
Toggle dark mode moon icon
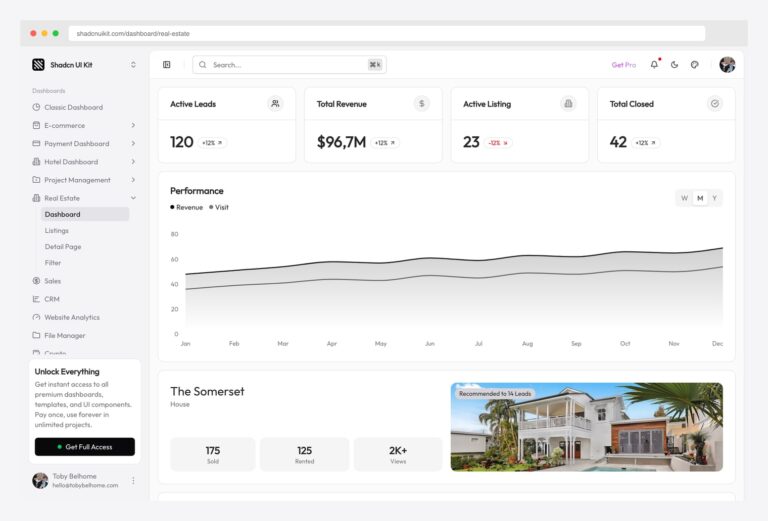674,65
